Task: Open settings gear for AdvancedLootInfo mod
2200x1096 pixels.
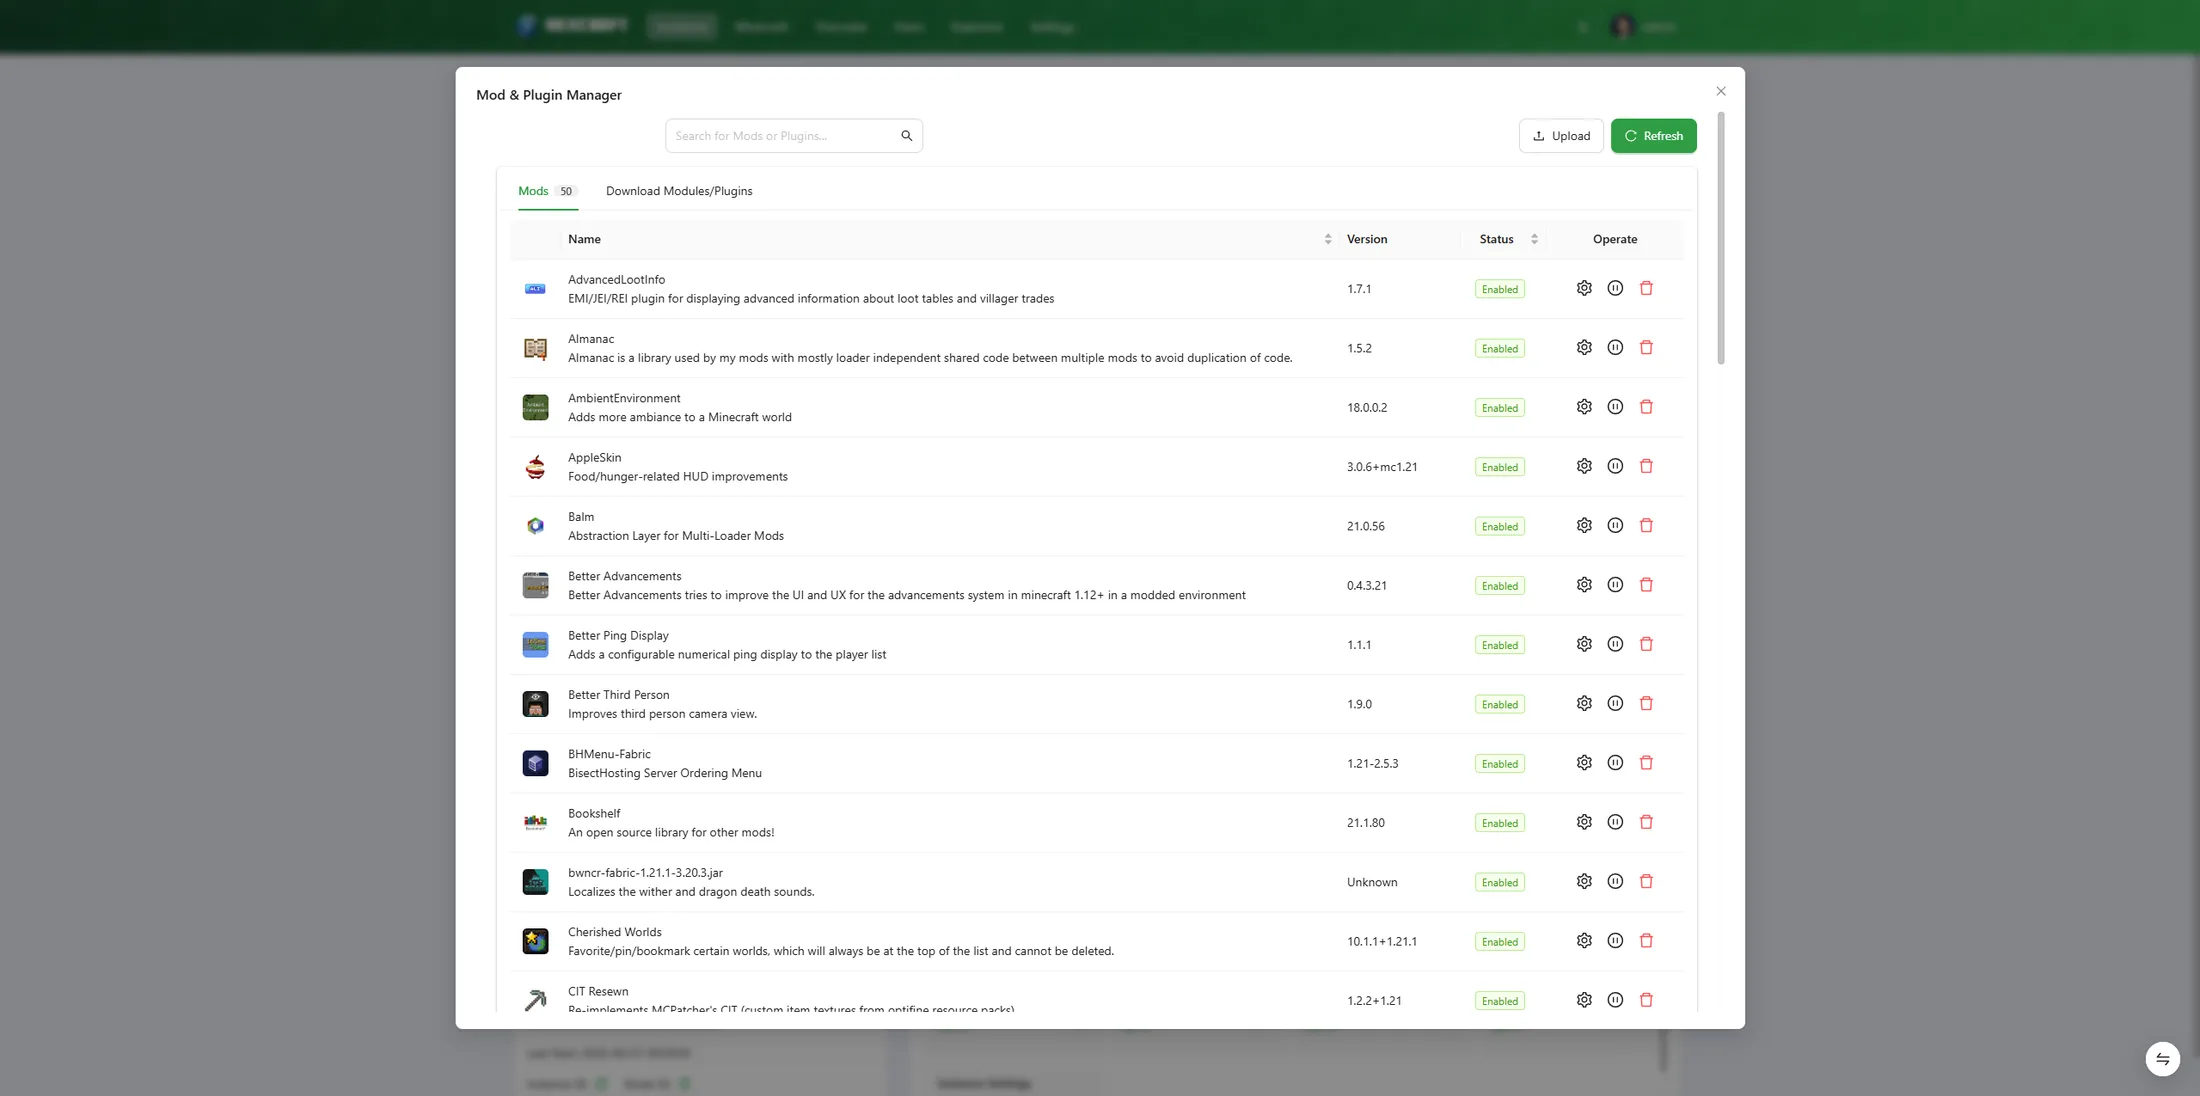Action: (1584, 288)
